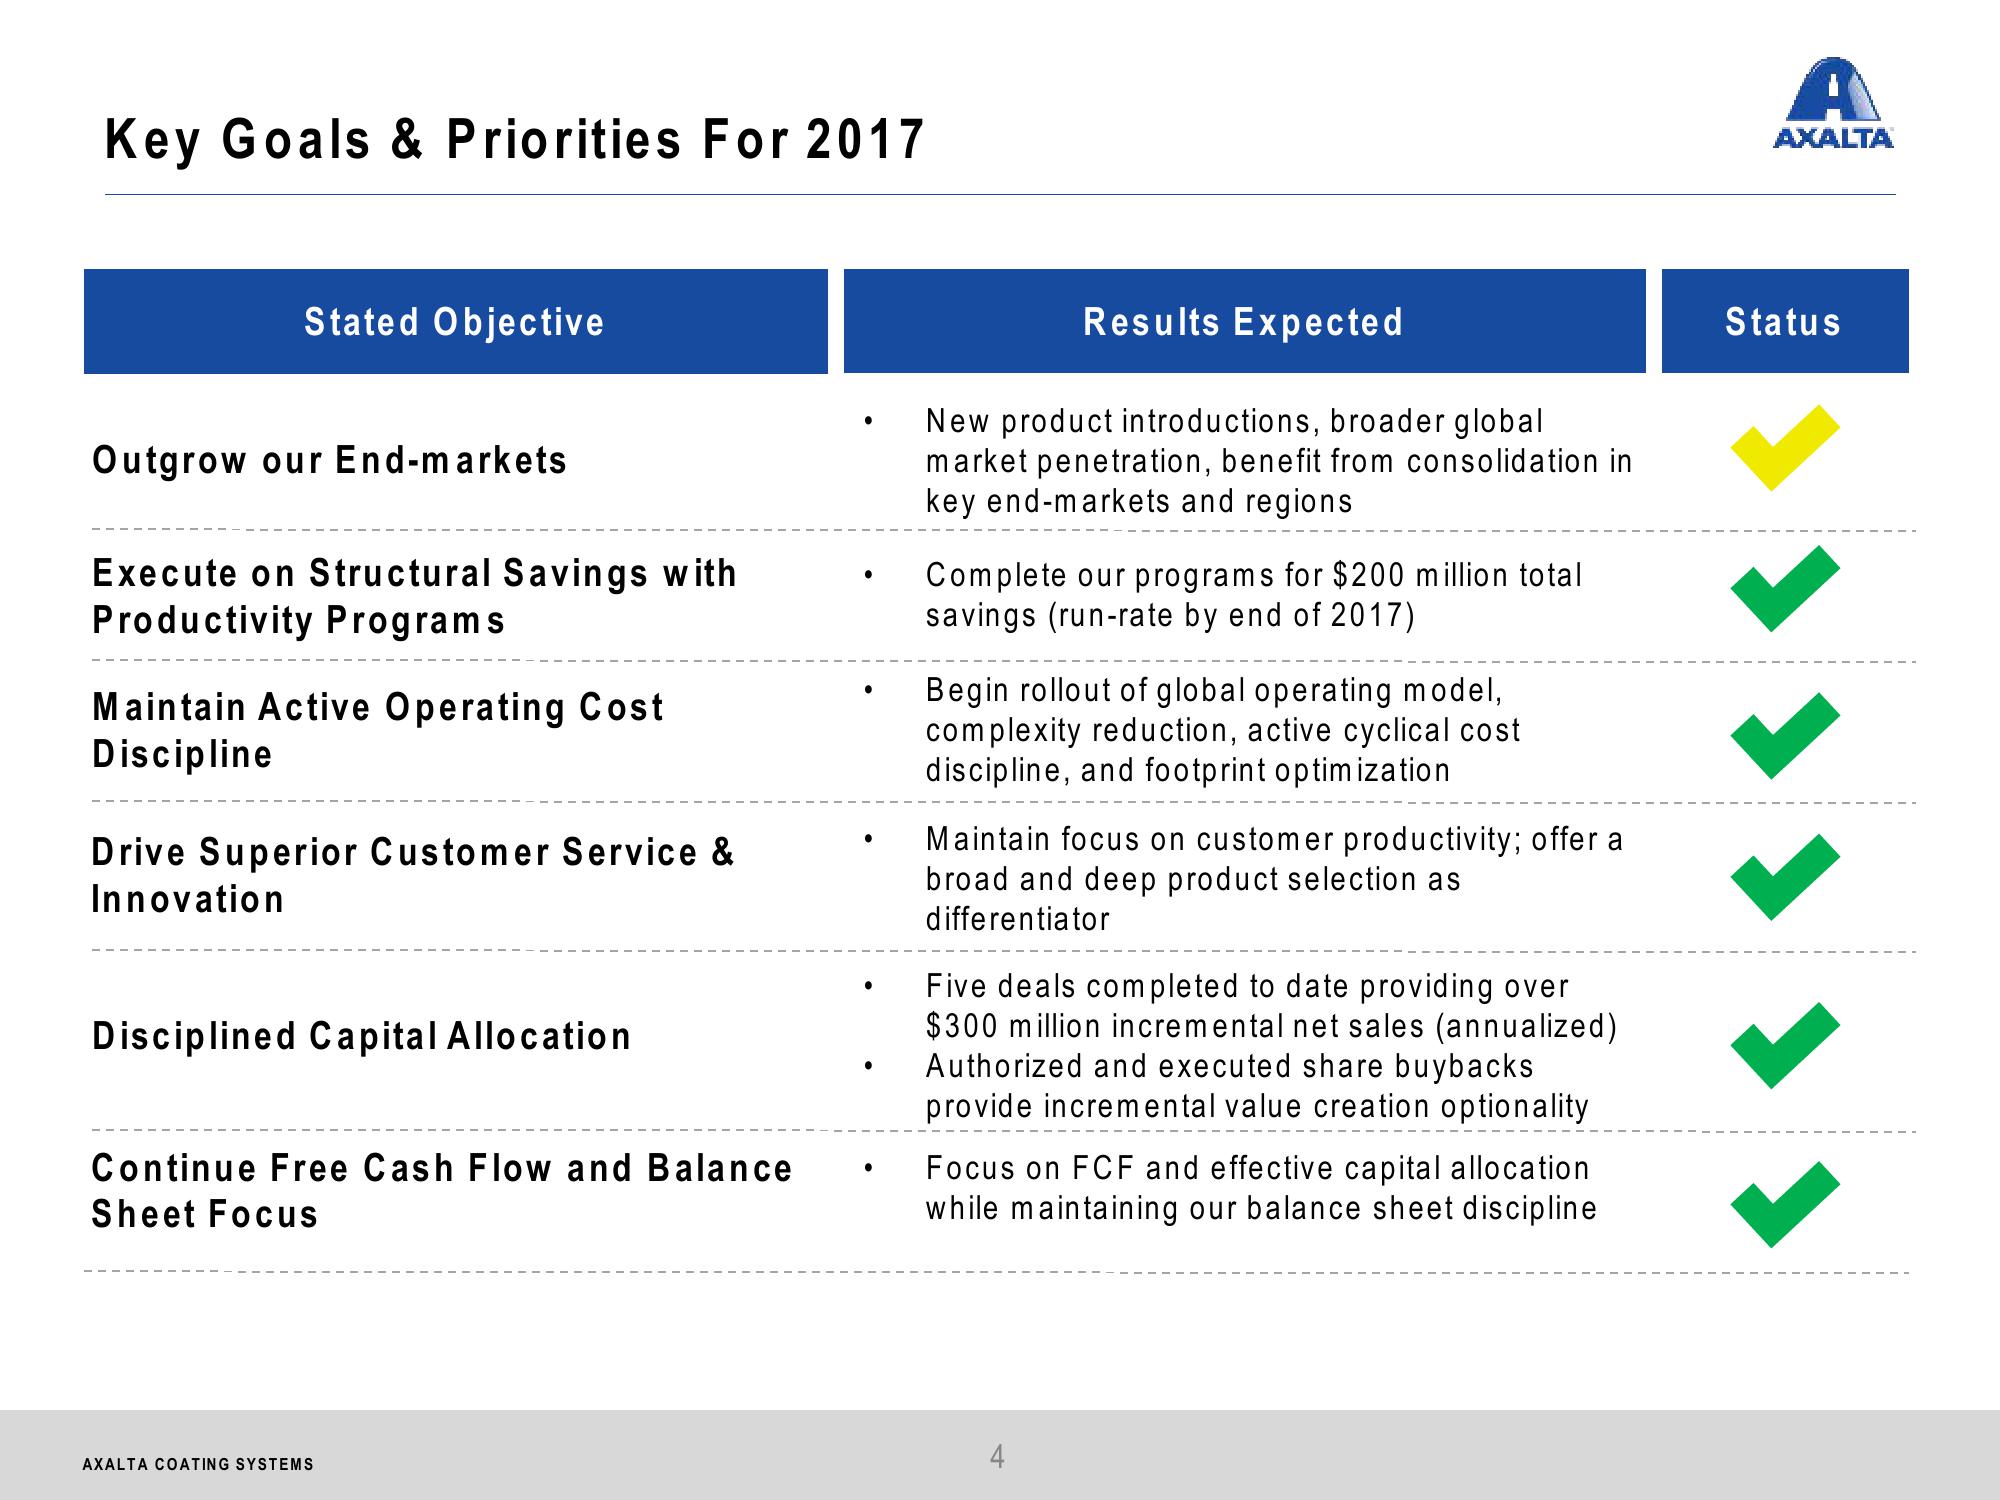Screen dimensions: 2000x1500
Task: Click 'Maintain focus on customer productivity' text
Action: click(x=1274, y=879)
